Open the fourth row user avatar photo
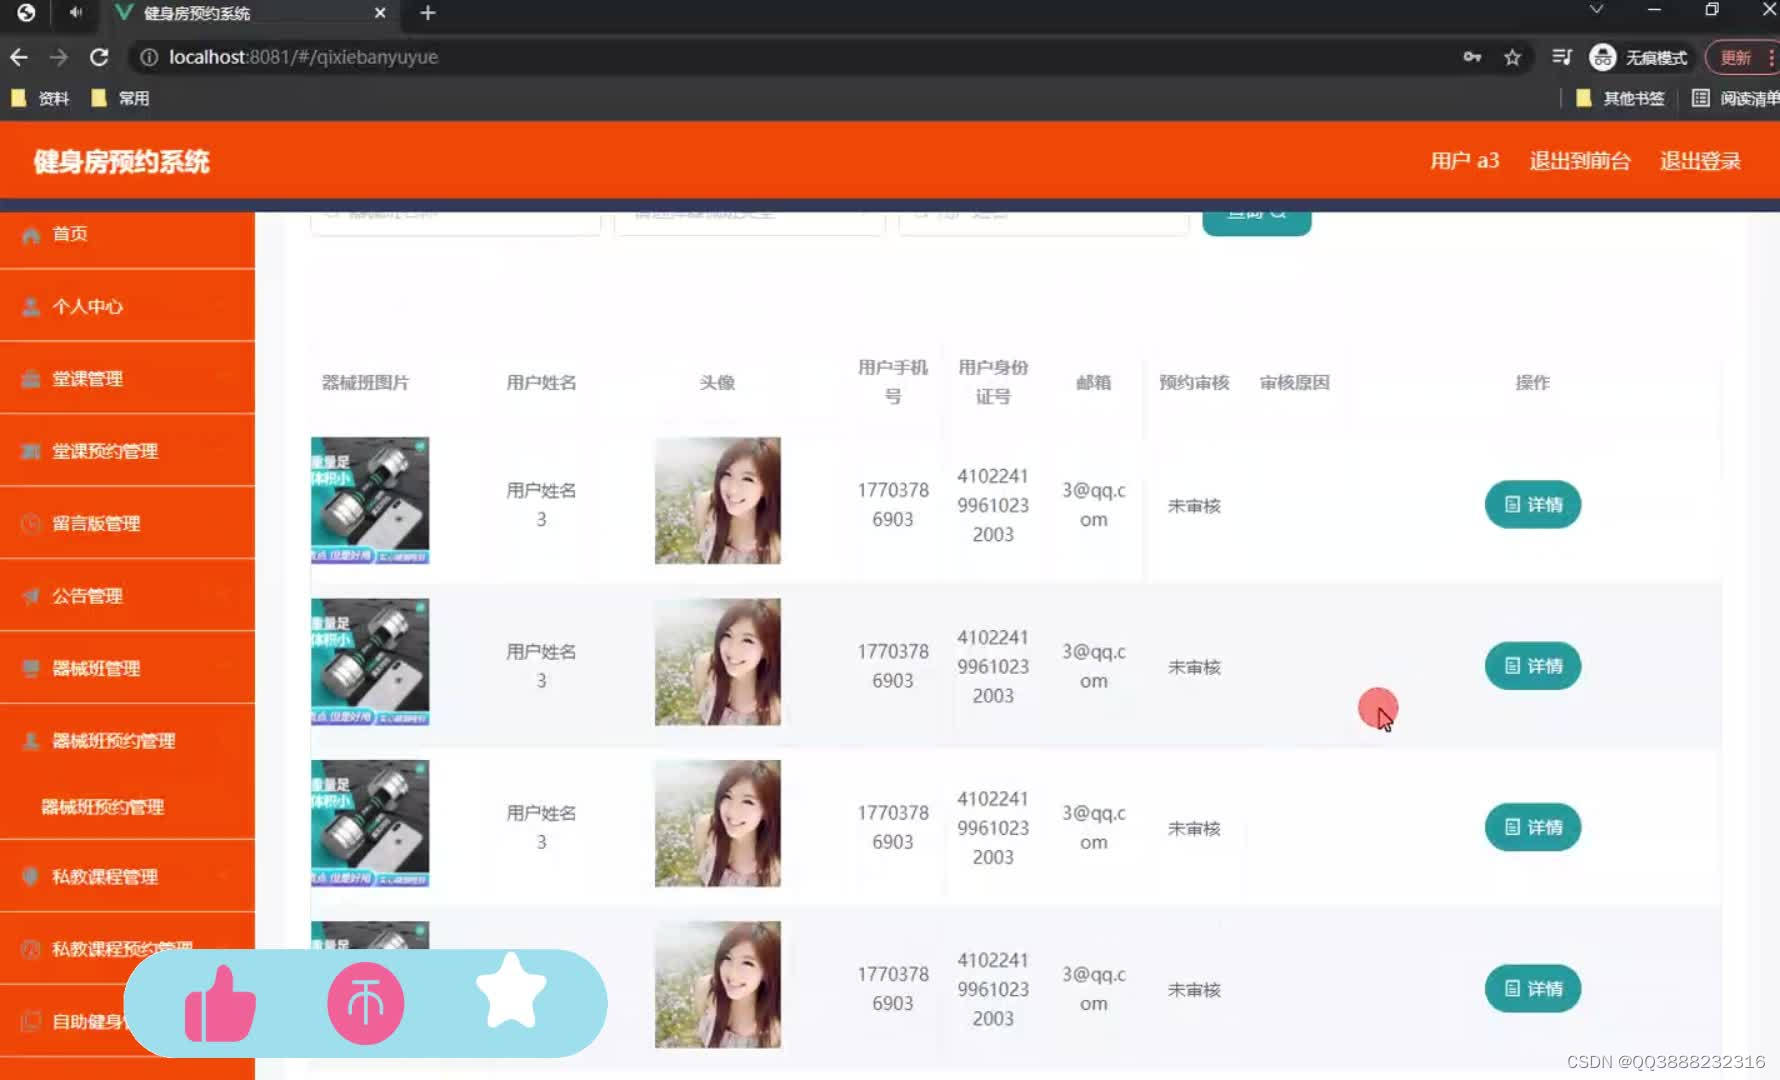 [x=717, y=985]
